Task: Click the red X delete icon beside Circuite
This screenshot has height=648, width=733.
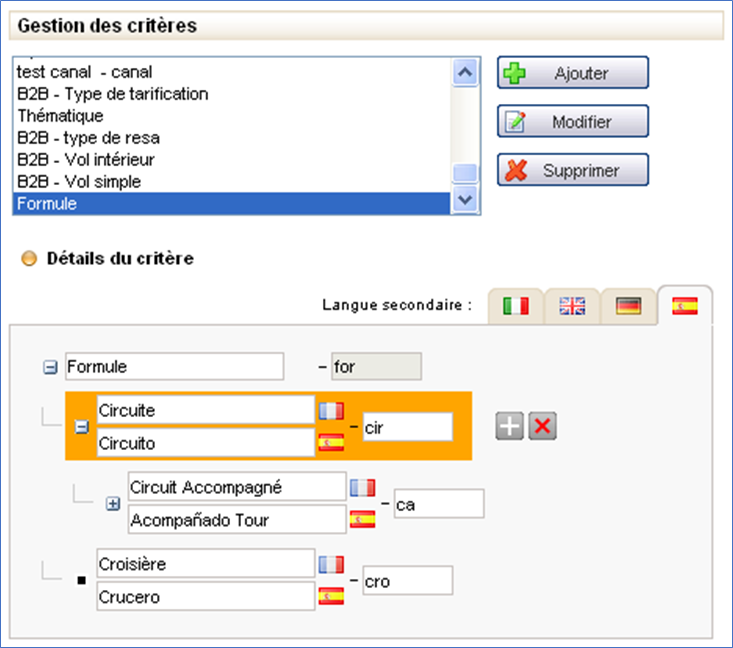Action: tap(542, 427)
